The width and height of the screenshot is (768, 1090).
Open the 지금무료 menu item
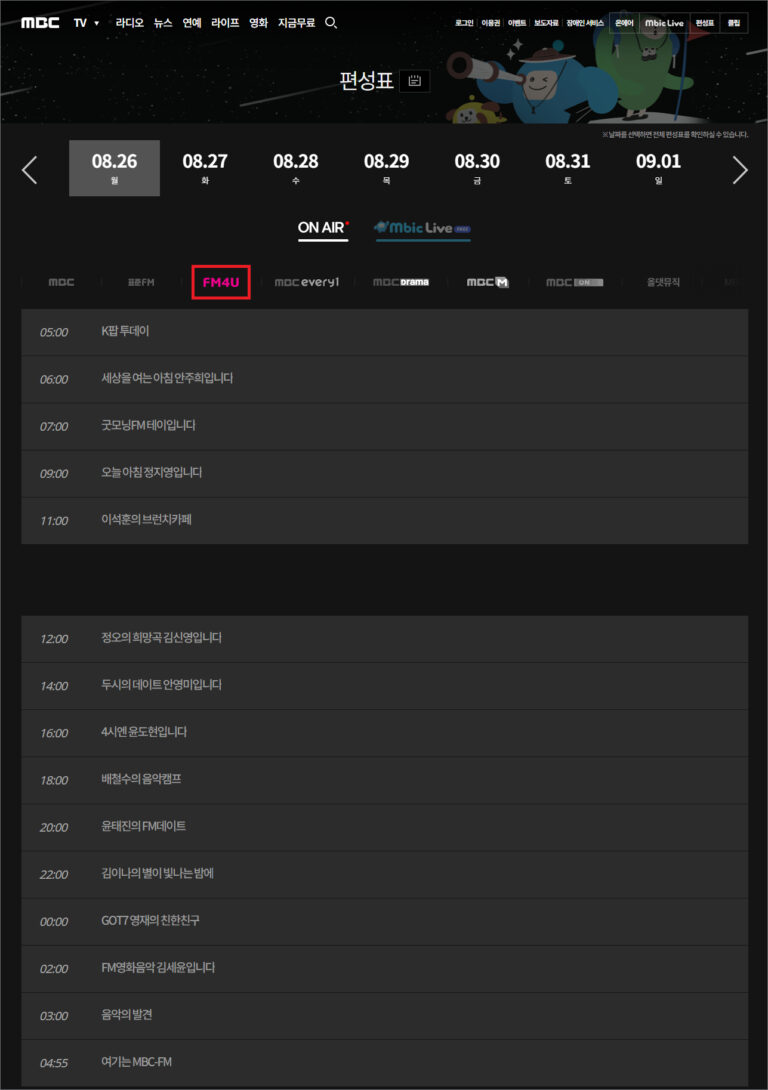(x=296, y=23)
